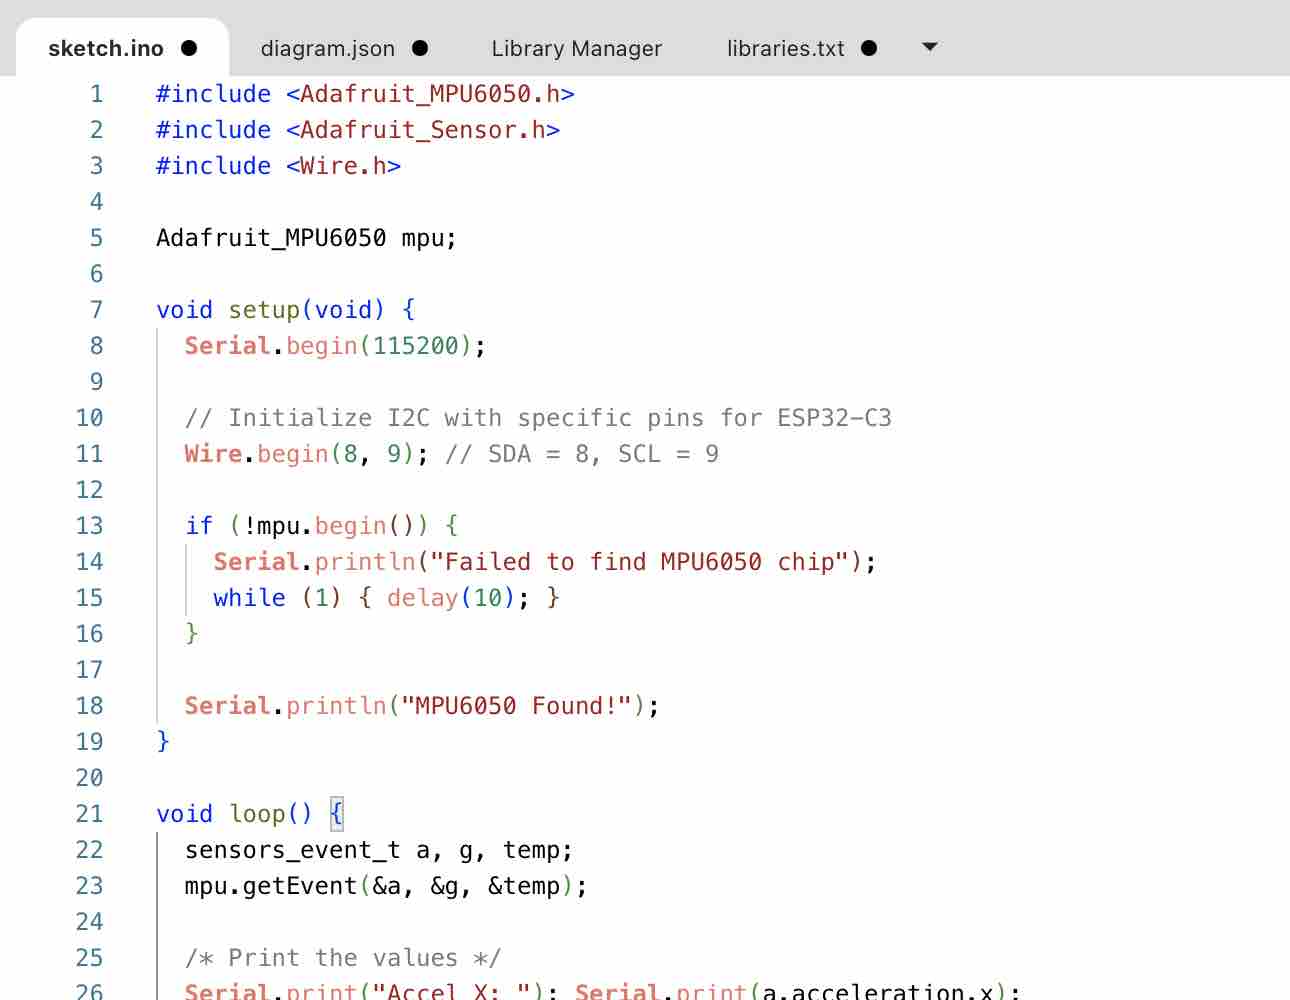
Task: Click the Wire.h include line
Action: coord(278,166)
